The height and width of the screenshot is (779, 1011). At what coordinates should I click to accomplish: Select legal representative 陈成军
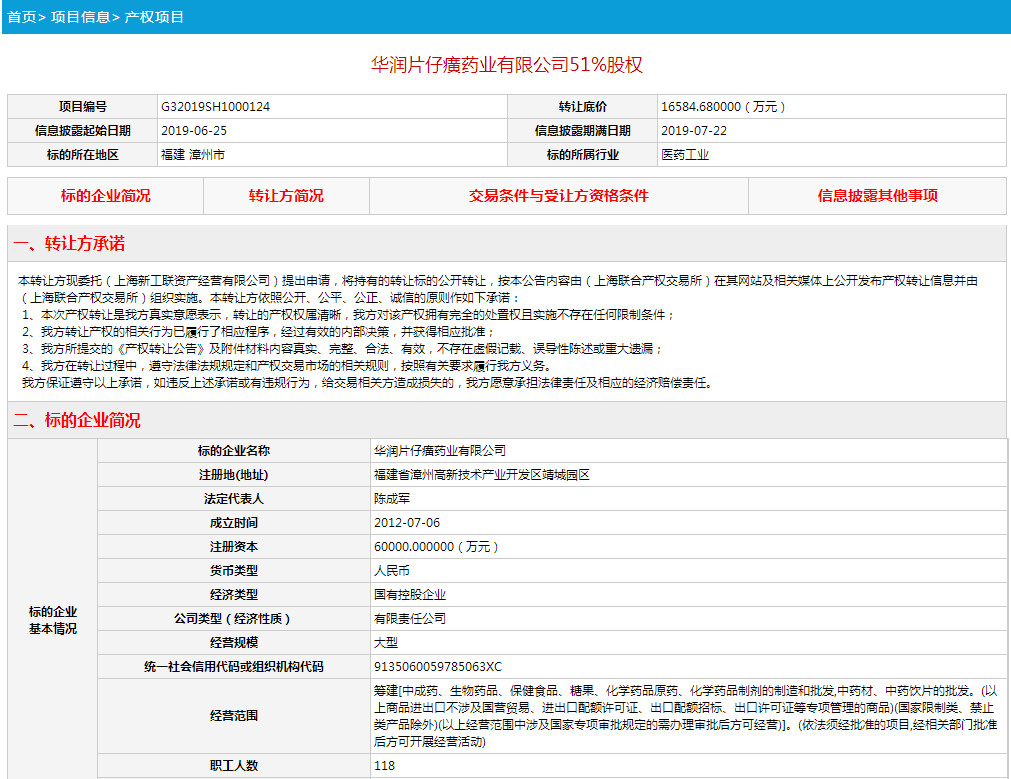tap(392, 498)
